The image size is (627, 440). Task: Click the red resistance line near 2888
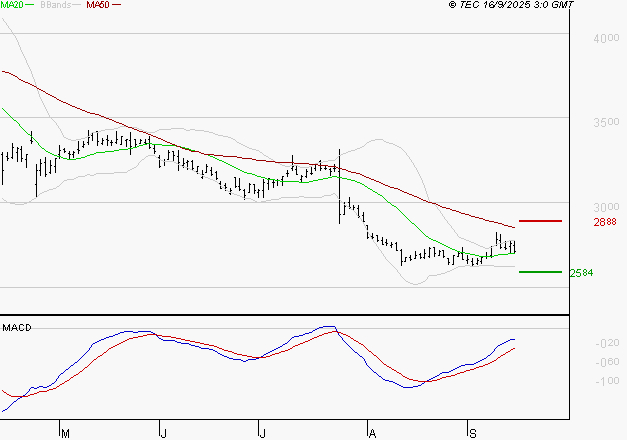coord(540,221)
